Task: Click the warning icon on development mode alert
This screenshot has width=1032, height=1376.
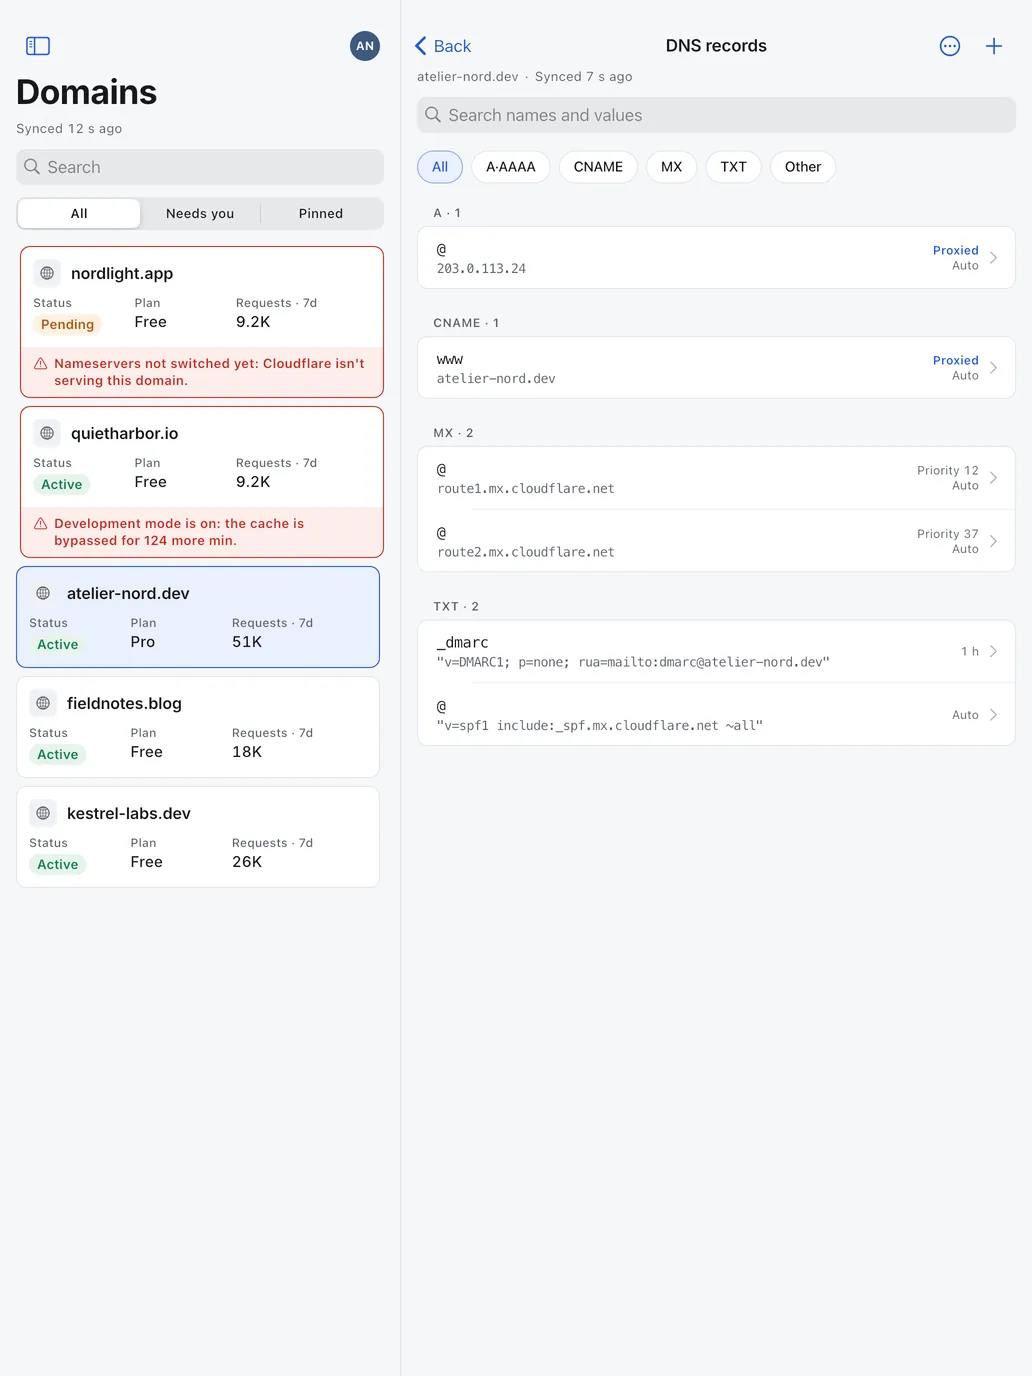Action: click(41, 524)
